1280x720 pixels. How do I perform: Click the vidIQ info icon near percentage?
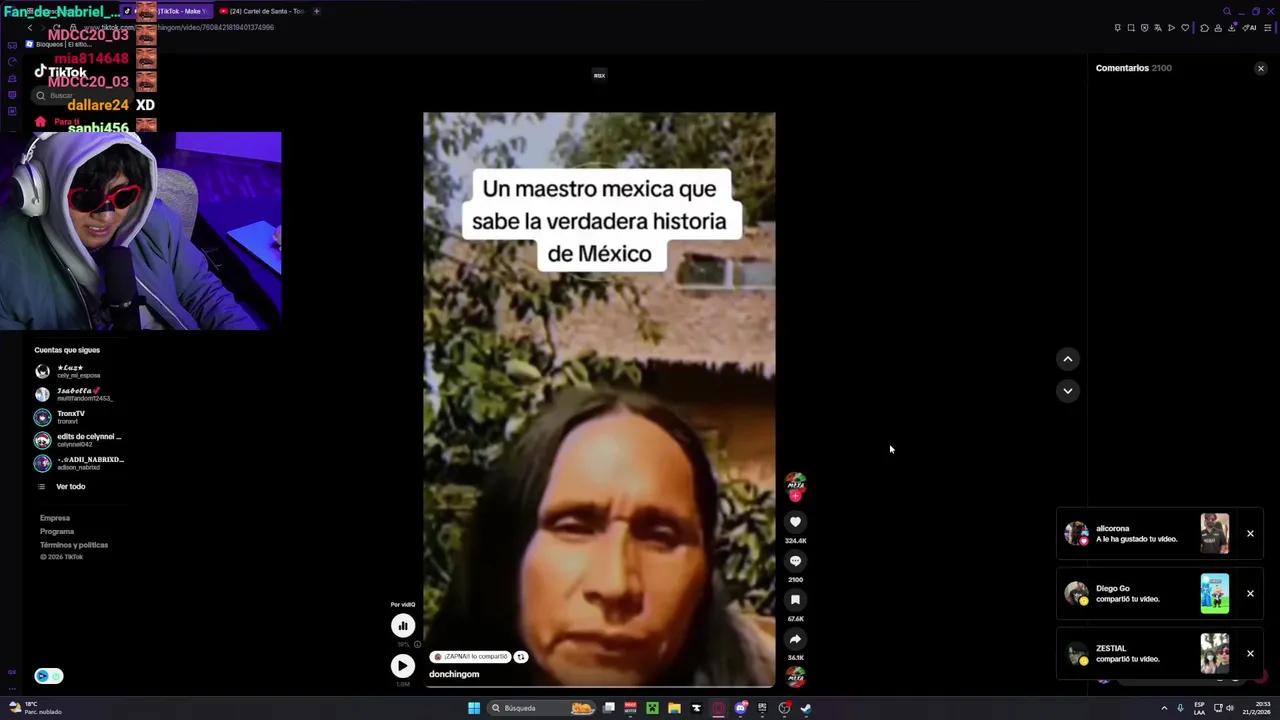coord(417,644)
